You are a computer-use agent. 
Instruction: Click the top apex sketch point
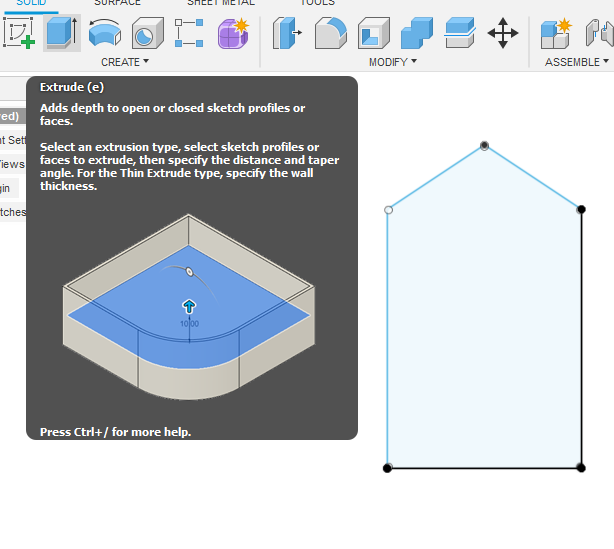click(484, 146)
